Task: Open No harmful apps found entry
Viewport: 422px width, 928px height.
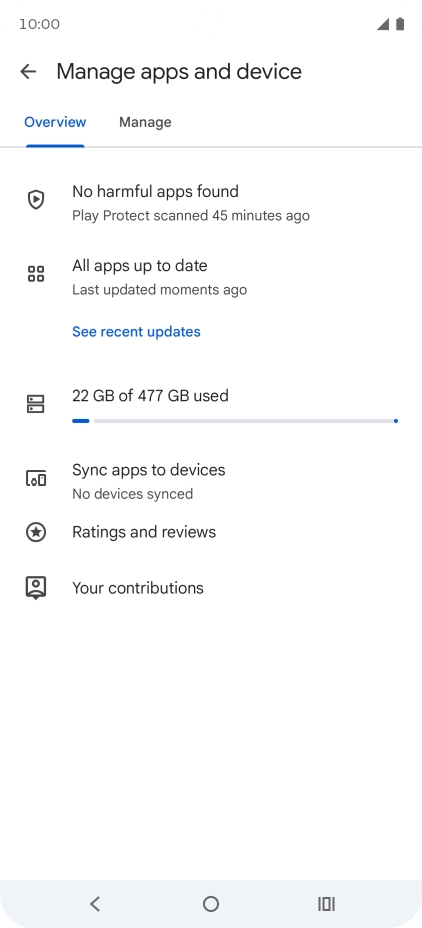Action: (211, 203)
